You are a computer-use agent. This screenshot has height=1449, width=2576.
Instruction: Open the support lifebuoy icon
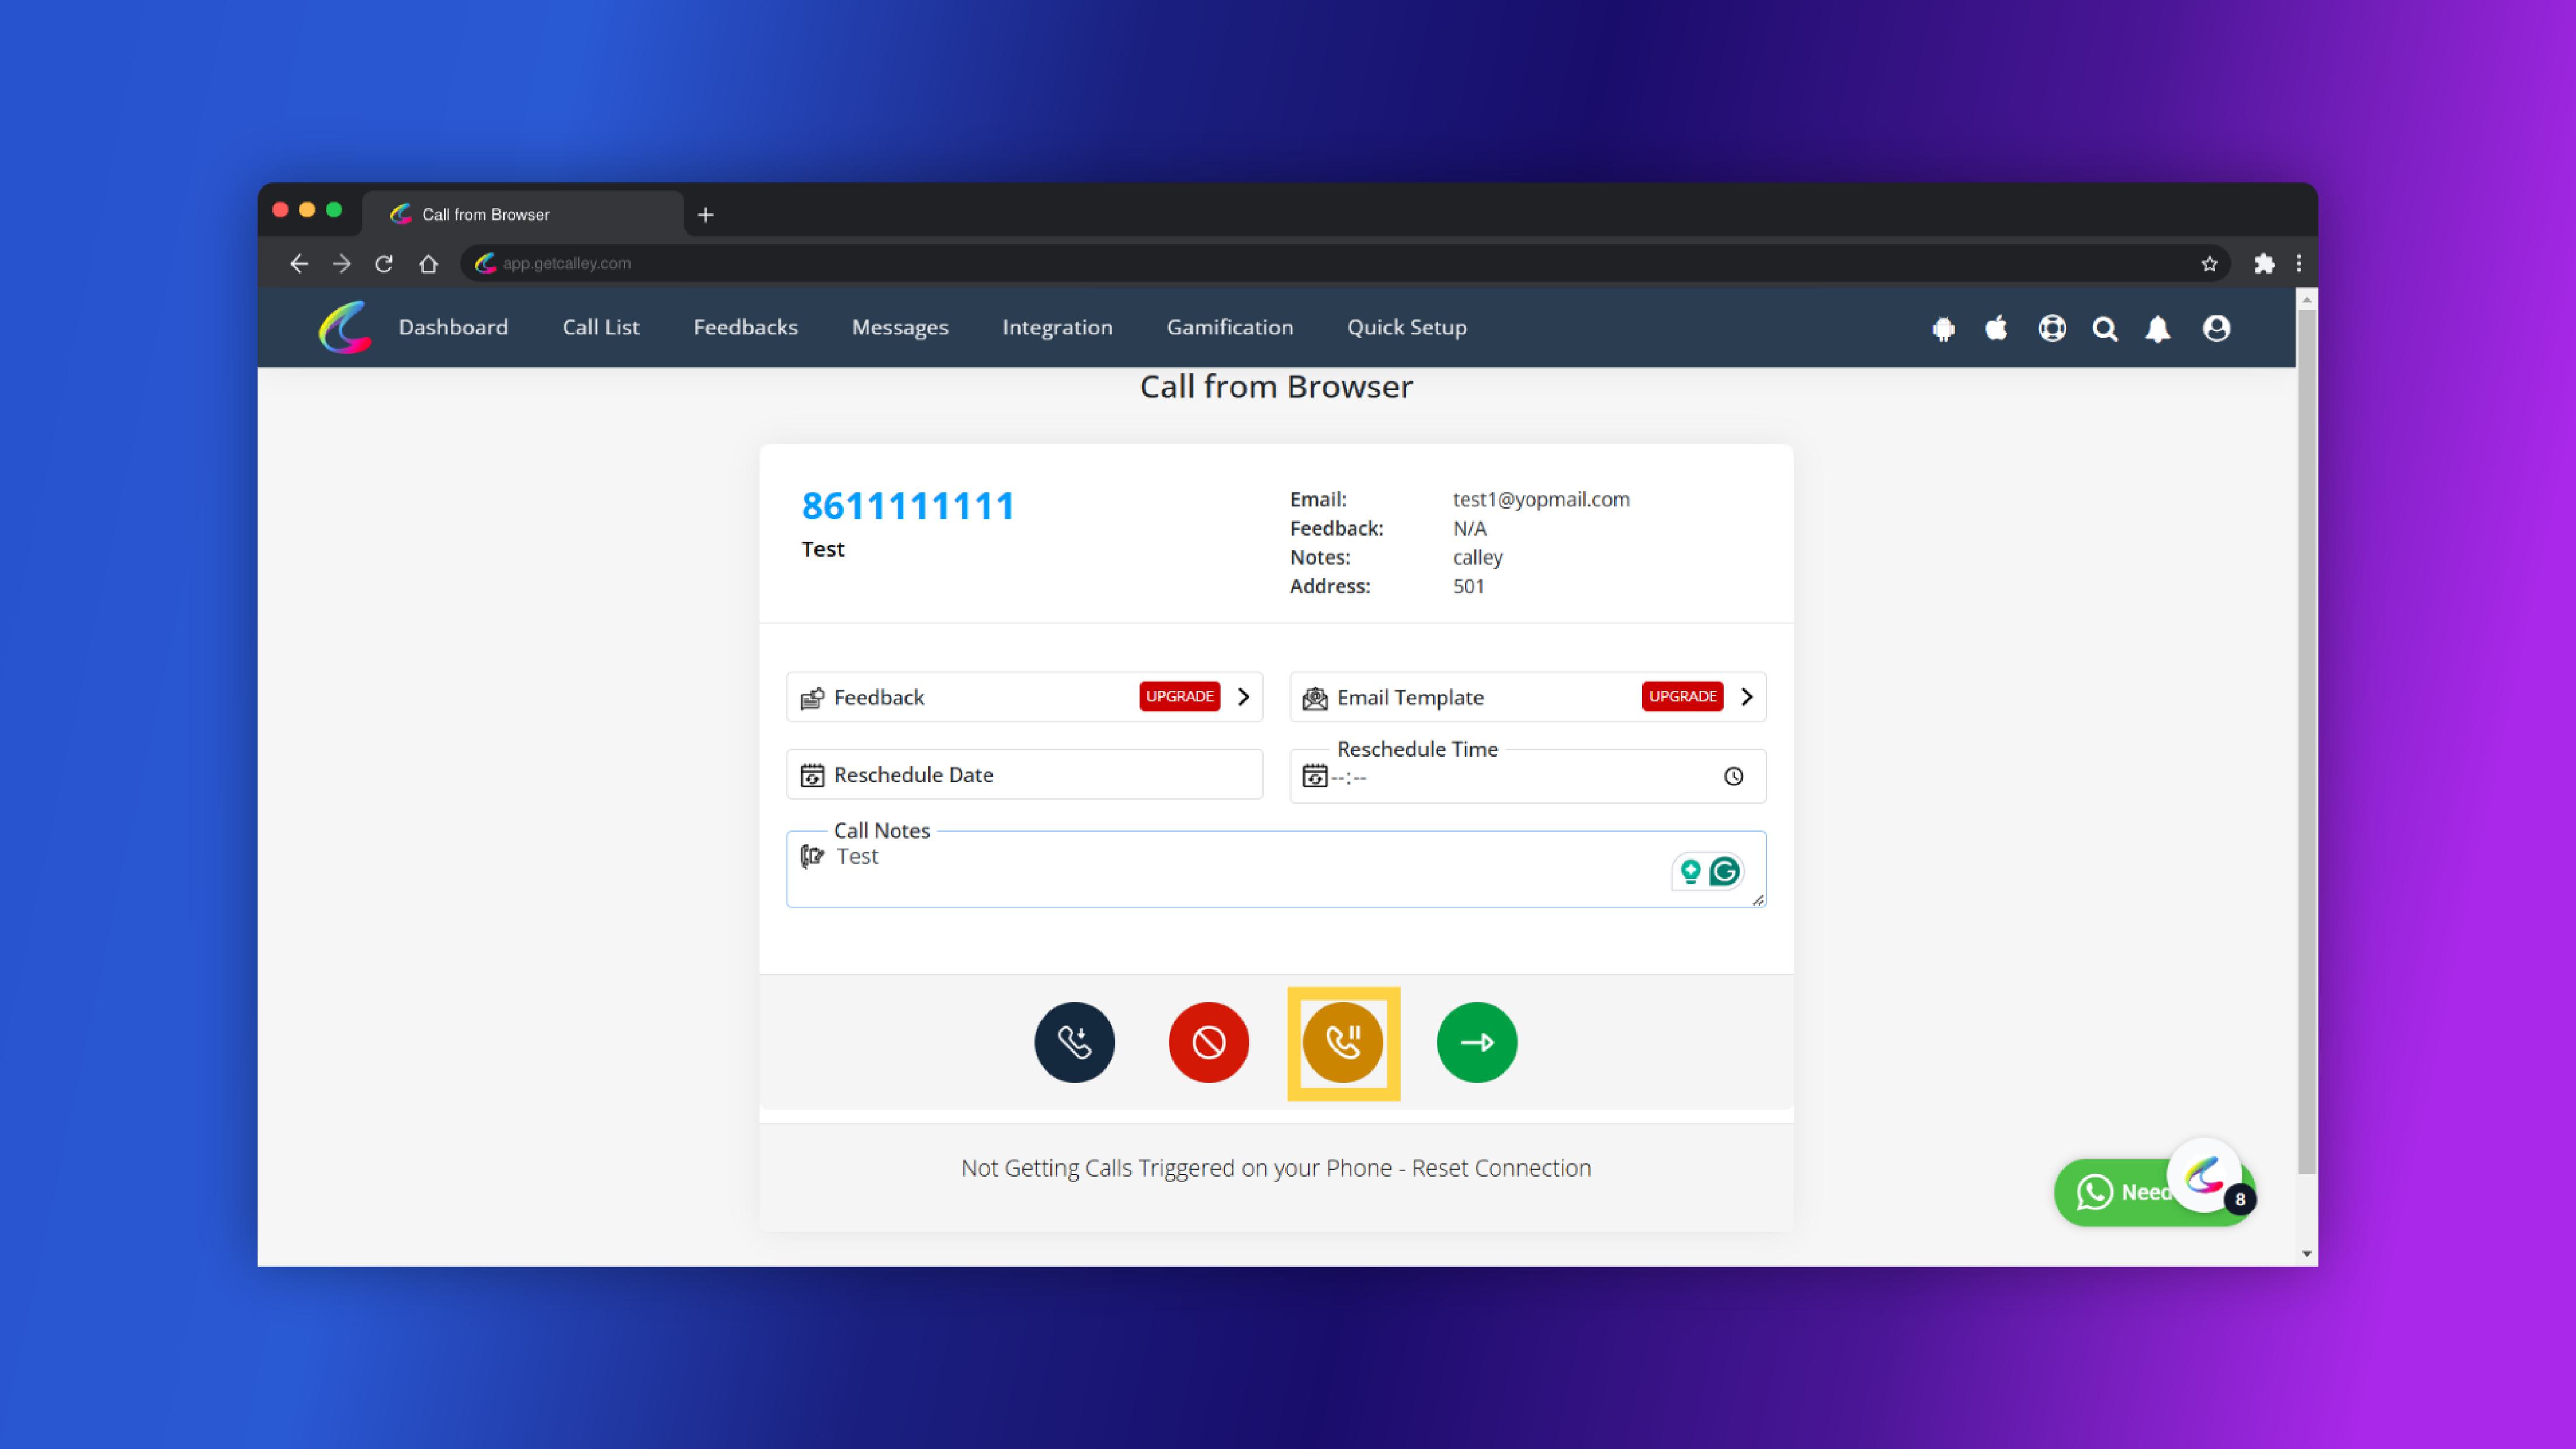[x=2052, y=328]
